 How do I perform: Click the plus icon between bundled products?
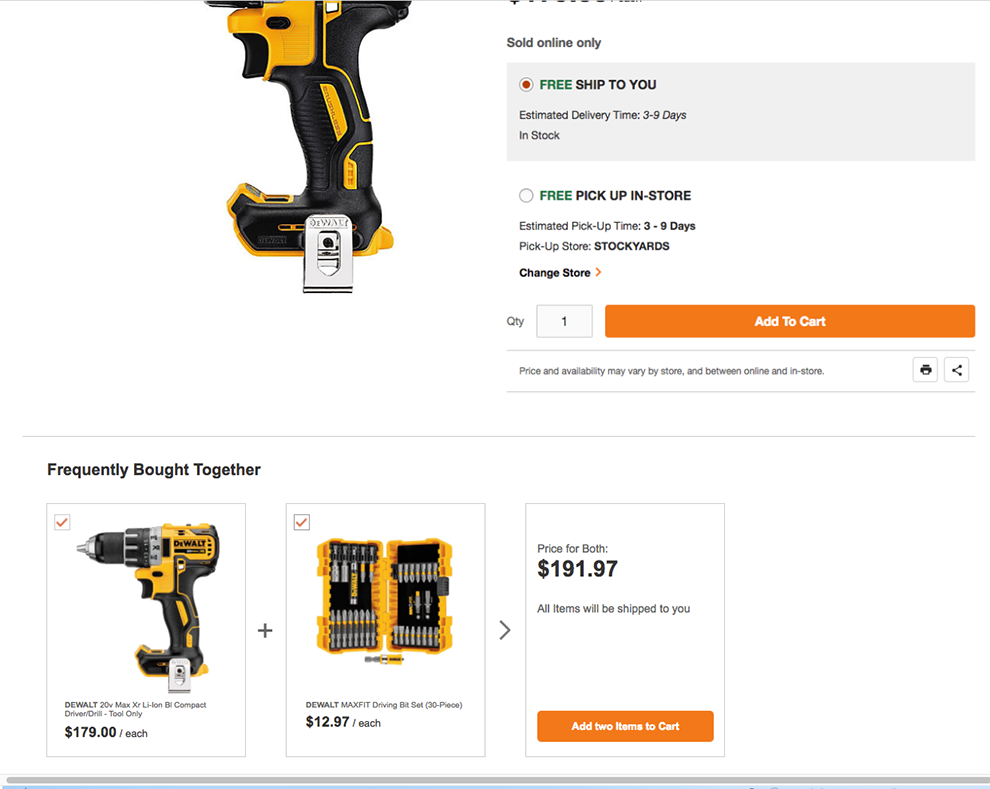point(265,630)
